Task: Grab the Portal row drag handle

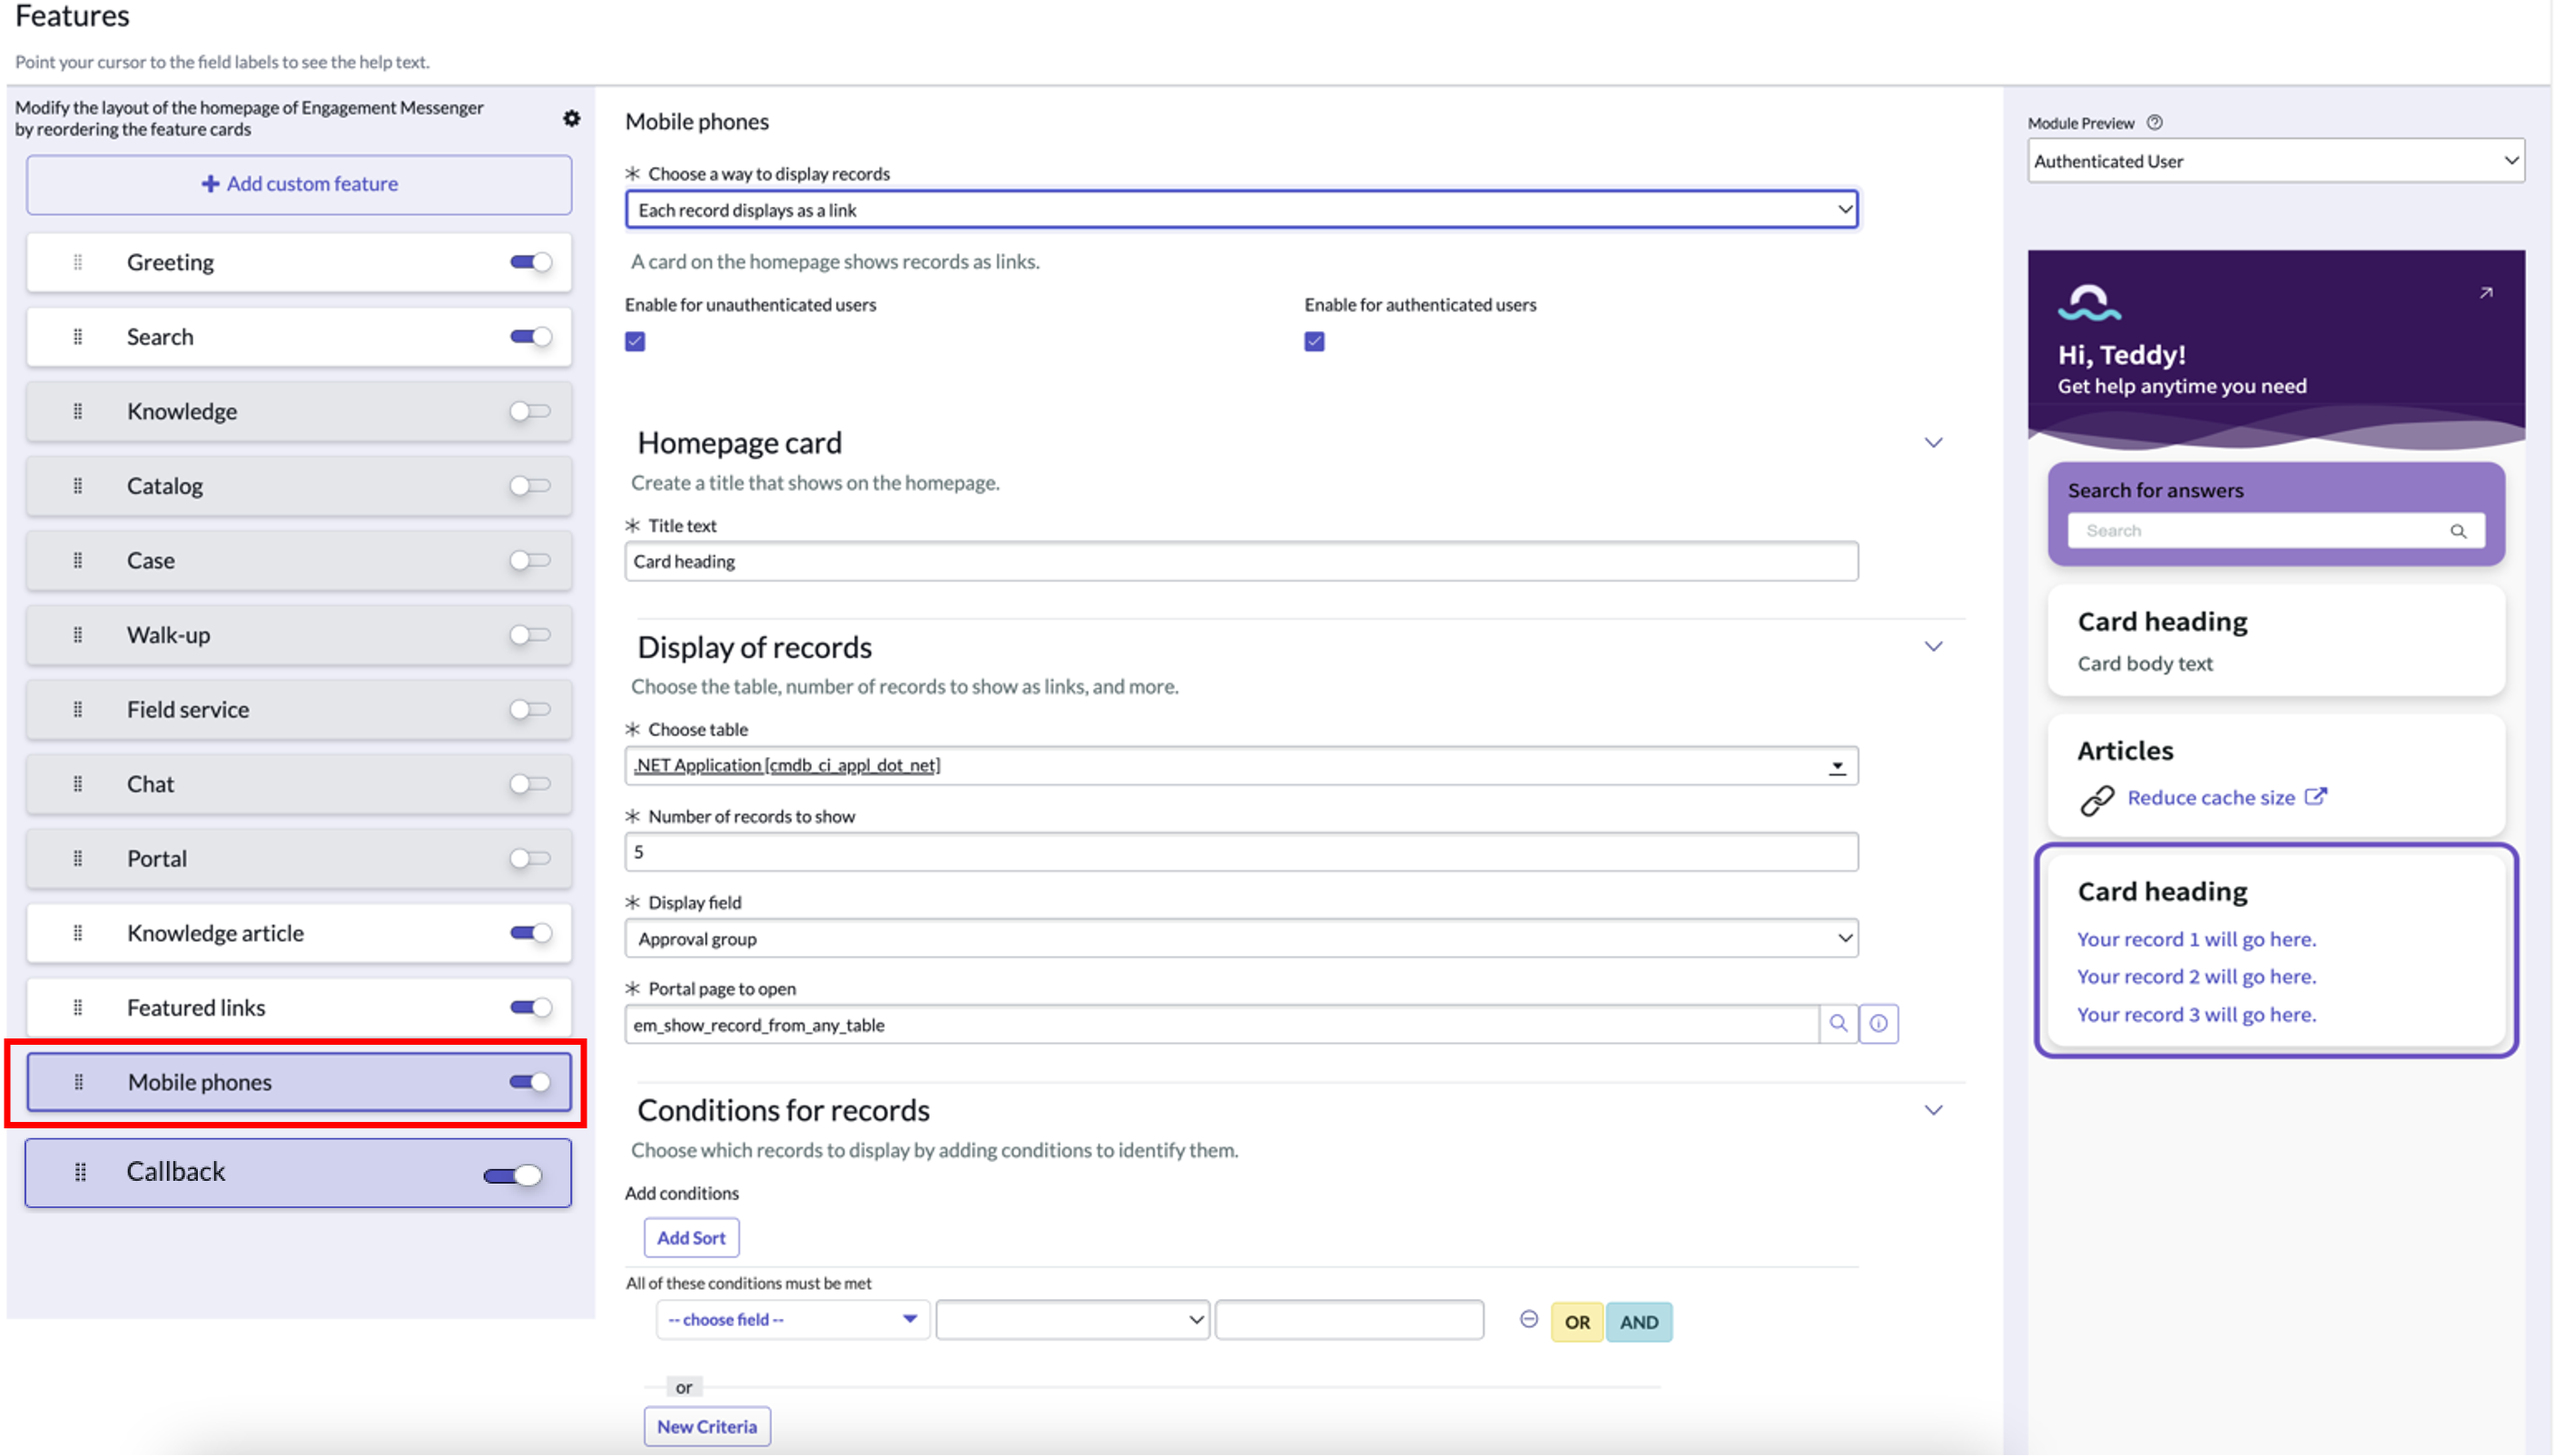Action: coord(78,858)
